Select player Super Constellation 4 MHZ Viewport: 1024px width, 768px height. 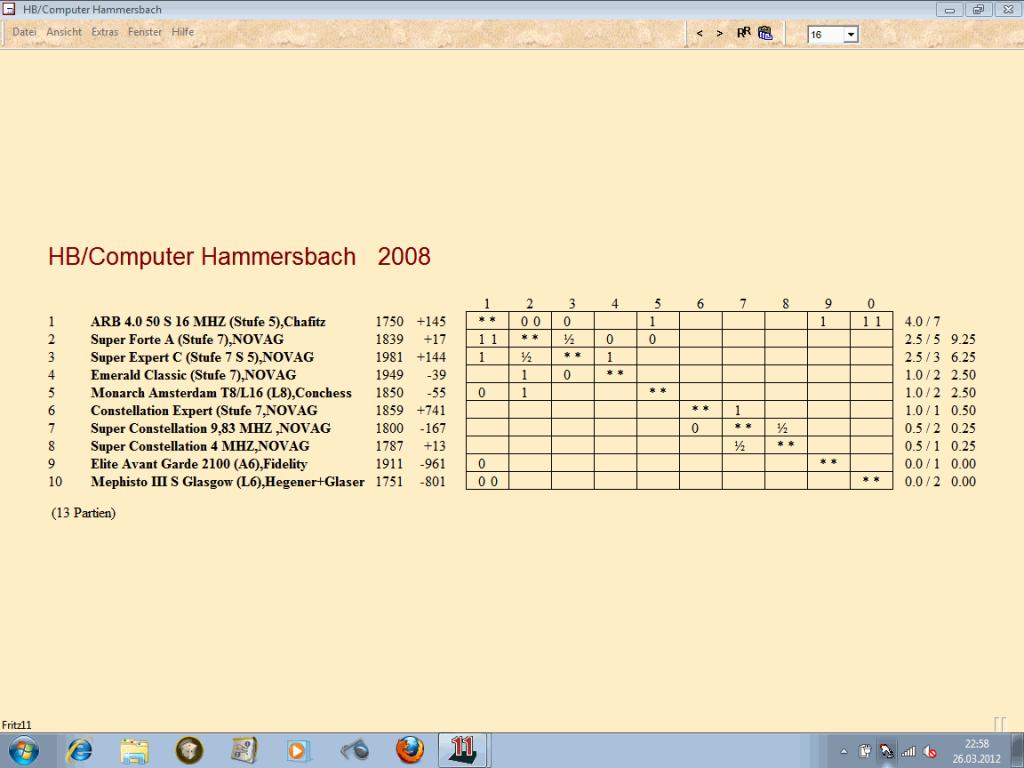pyautogui.click(x=200, y=446)
